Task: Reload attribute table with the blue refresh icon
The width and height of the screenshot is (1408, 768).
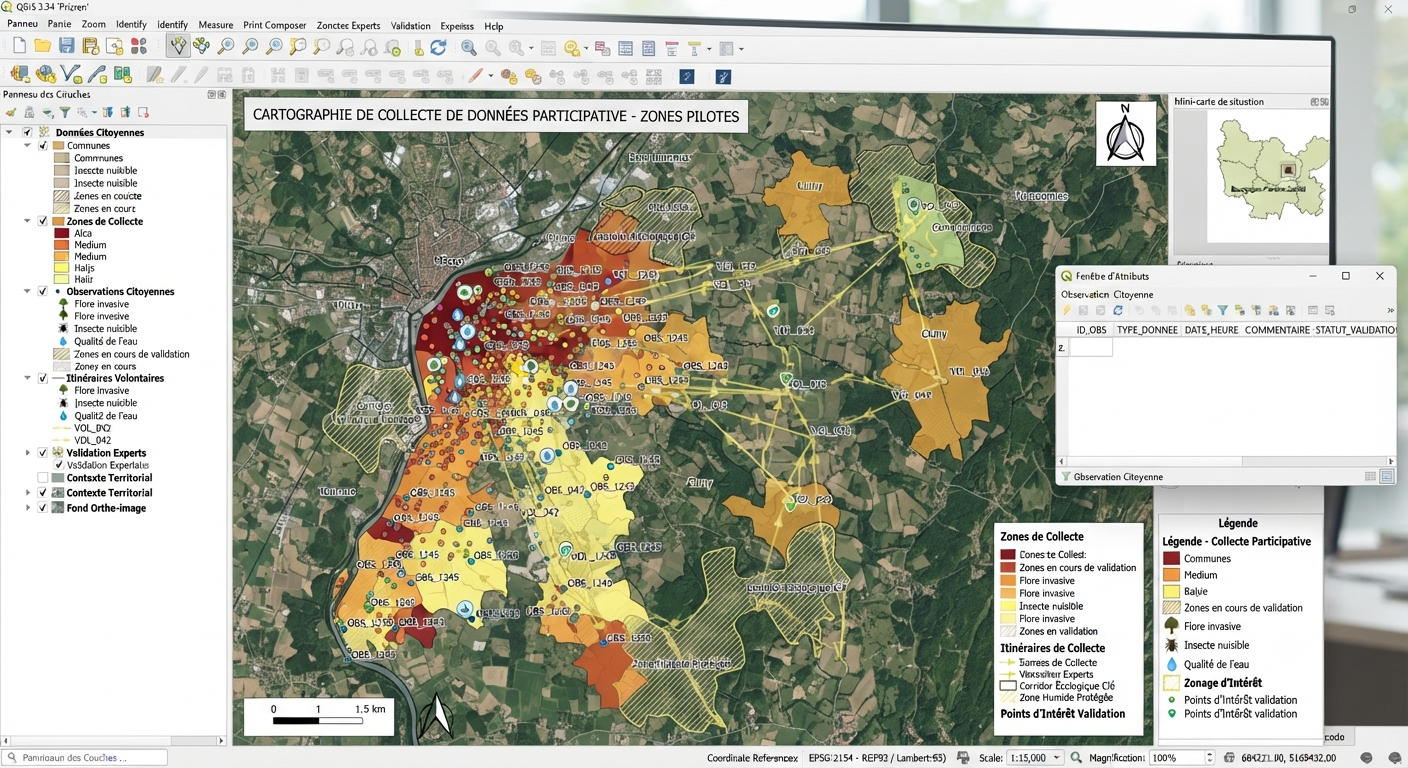Action: (1118, 311)
